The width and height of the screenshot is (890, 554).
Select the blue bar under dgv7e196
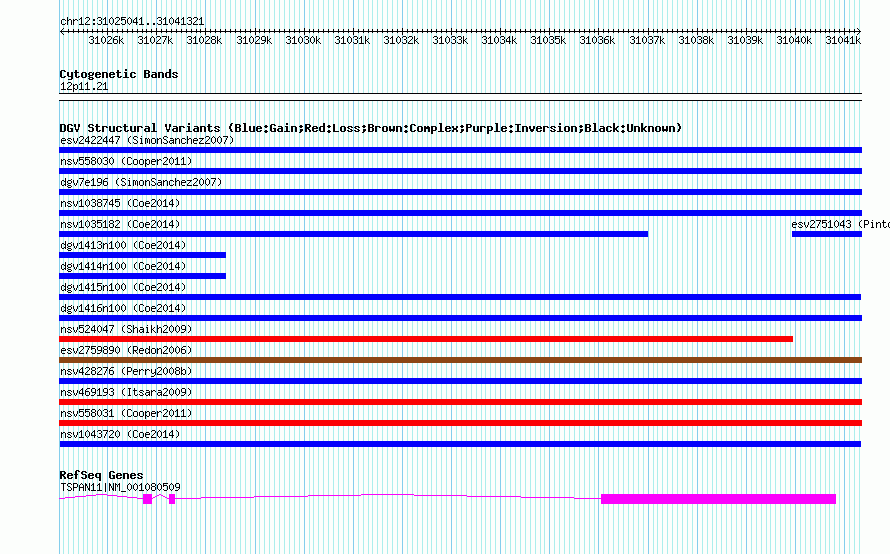(460, 192)
